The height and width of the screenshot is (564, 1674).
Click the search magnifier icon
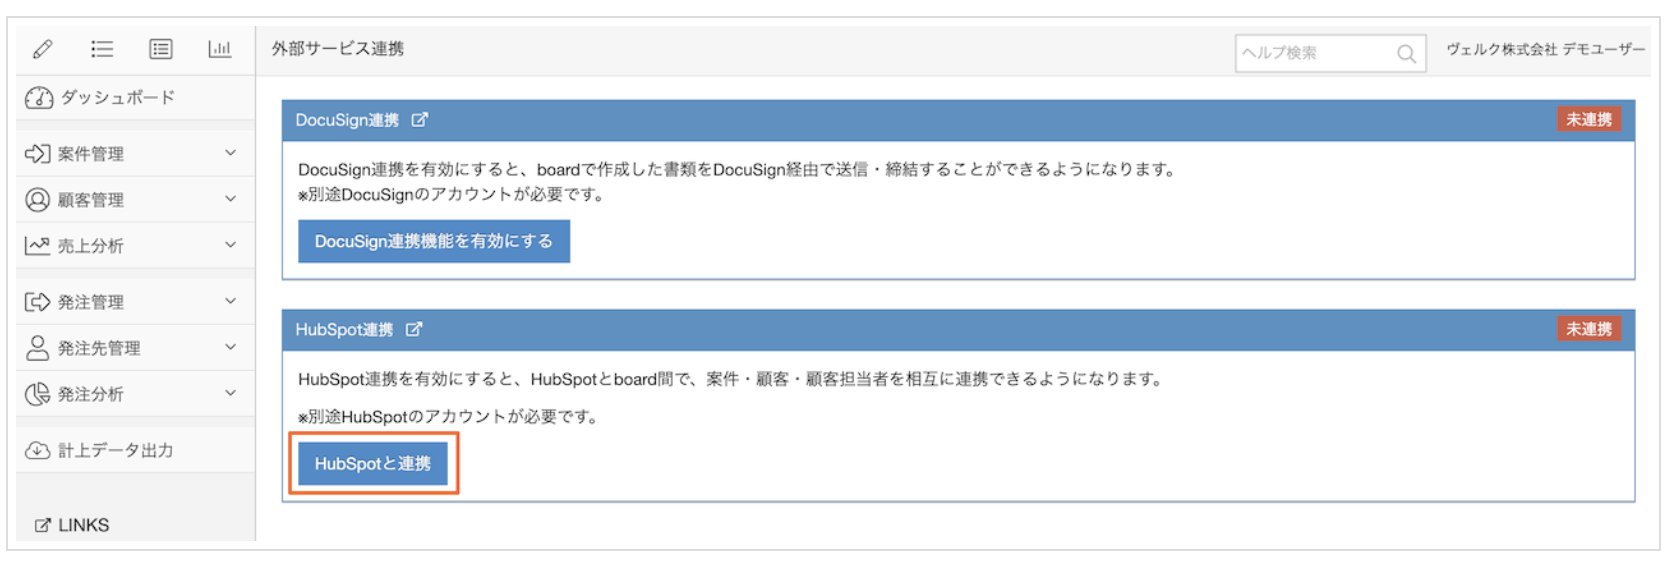[x=1406, y=54]
